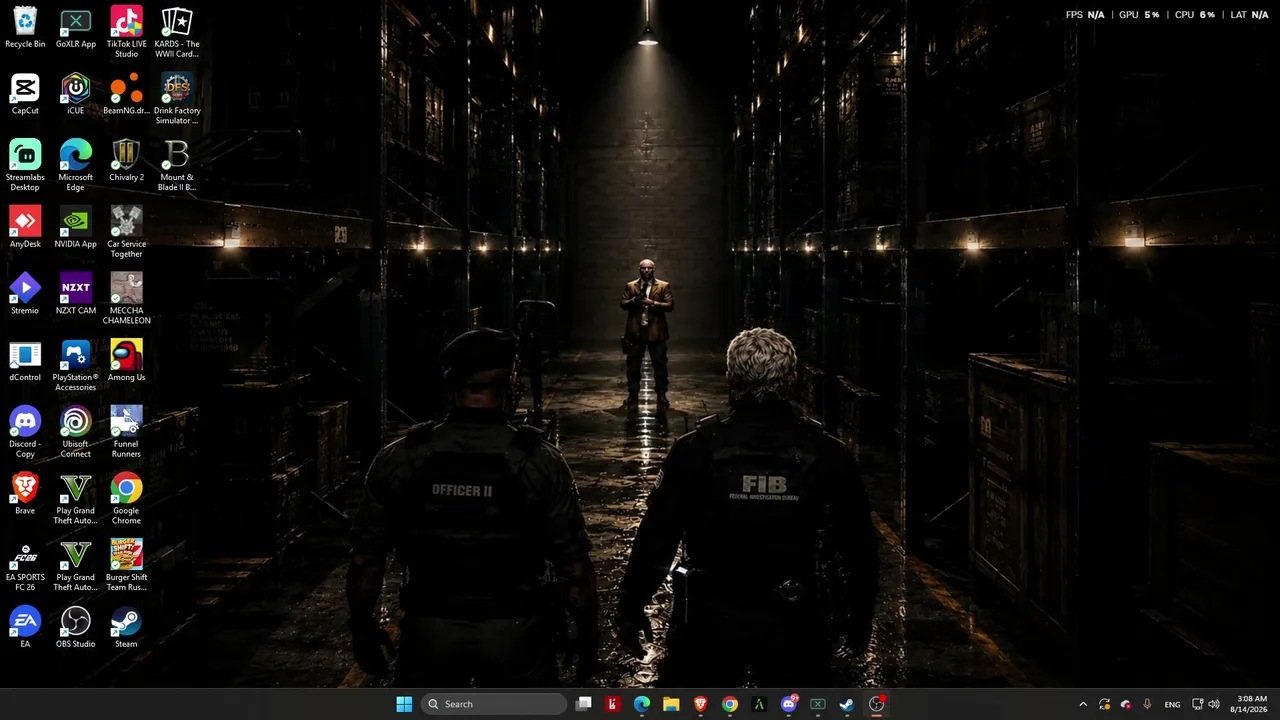Select the Microsoft Edge desktop shortcut
This screenshot has width=1280, height=720.
click(76, 166)
